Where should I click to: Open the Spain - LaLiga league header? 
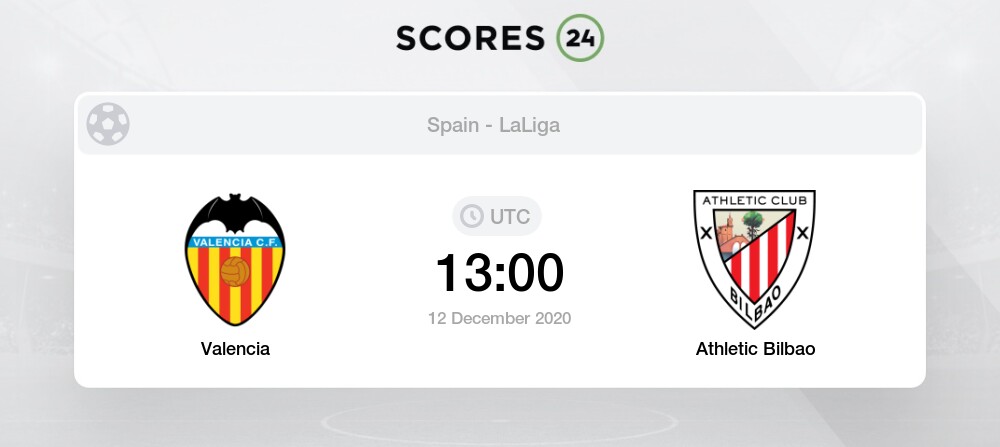coord(494,125)
